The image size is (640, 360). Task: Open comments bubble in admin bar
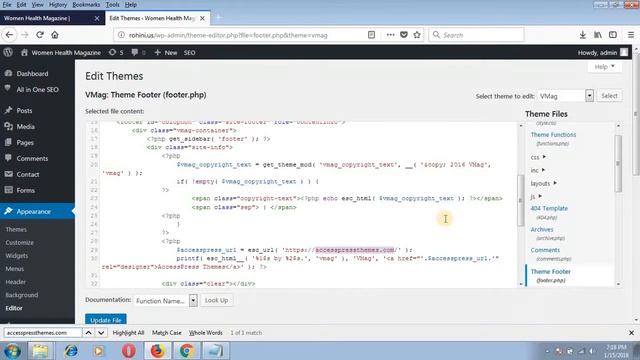click(138, 53)
